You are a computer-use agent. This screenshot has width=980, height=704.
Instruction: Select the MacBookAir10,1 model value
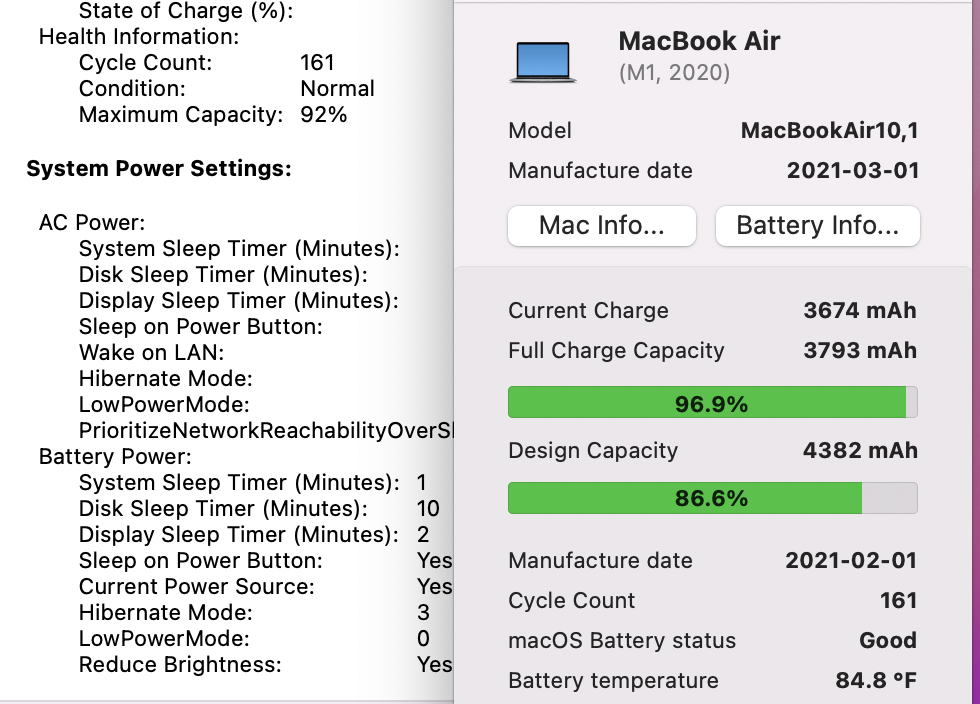831,130
